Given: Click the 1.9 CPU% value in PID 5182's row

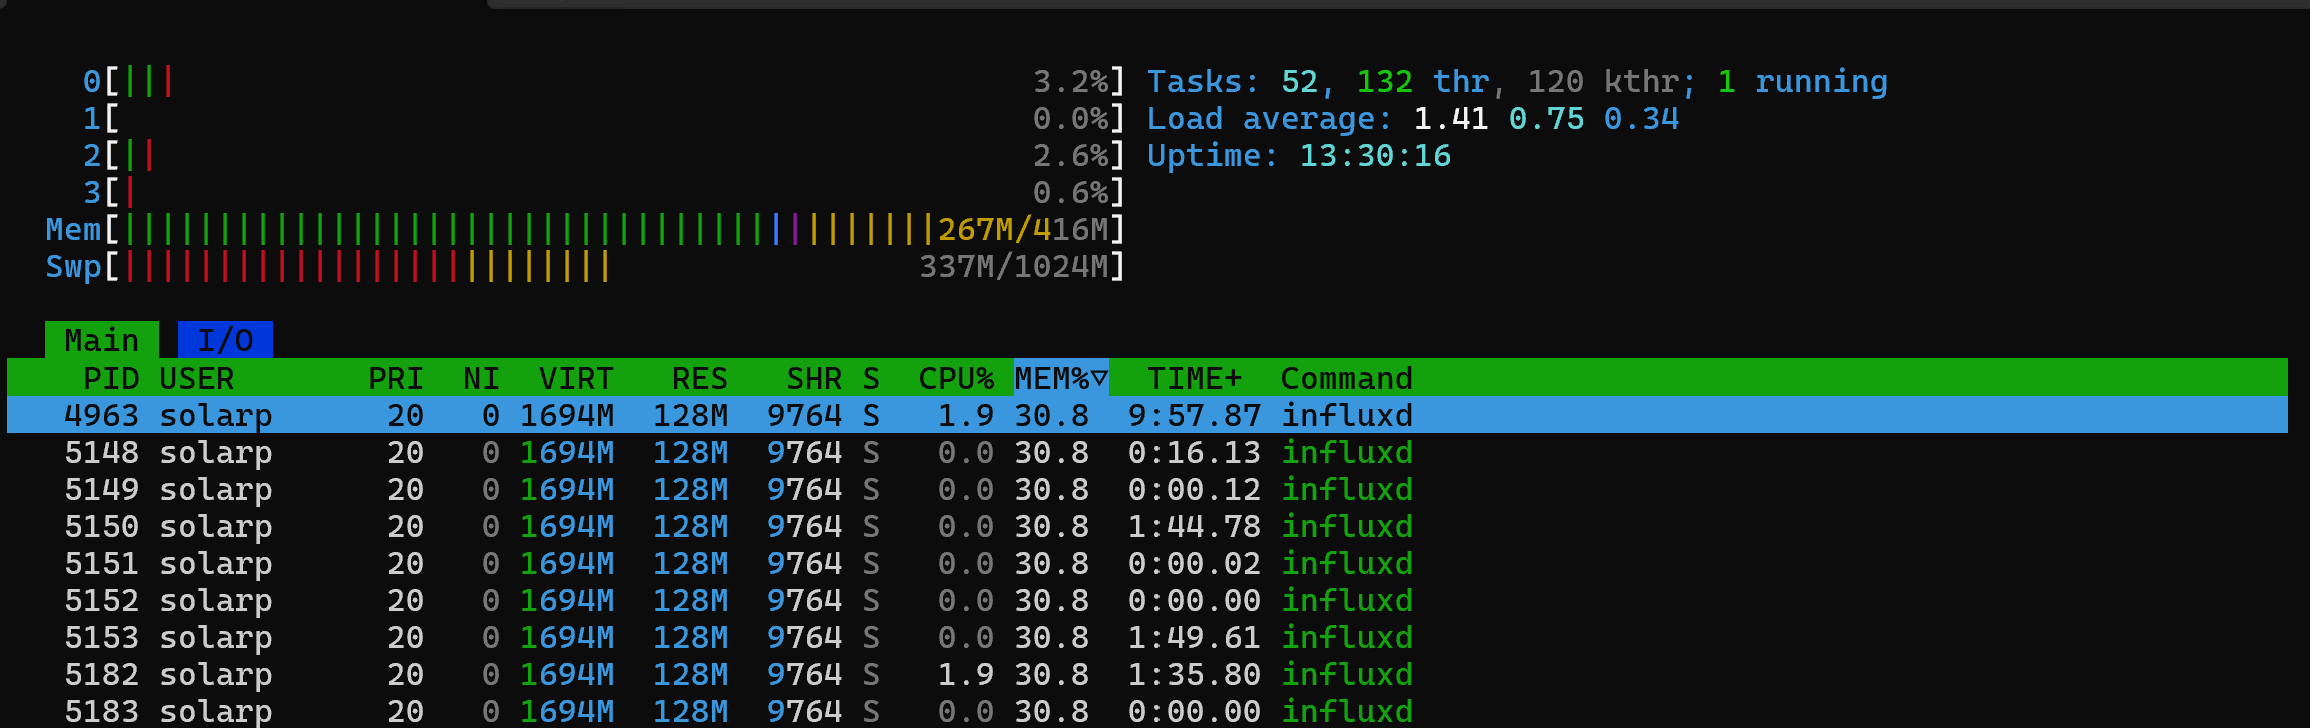Looking at the screenshot, I should pyautogui.click(x=966, y=674).
